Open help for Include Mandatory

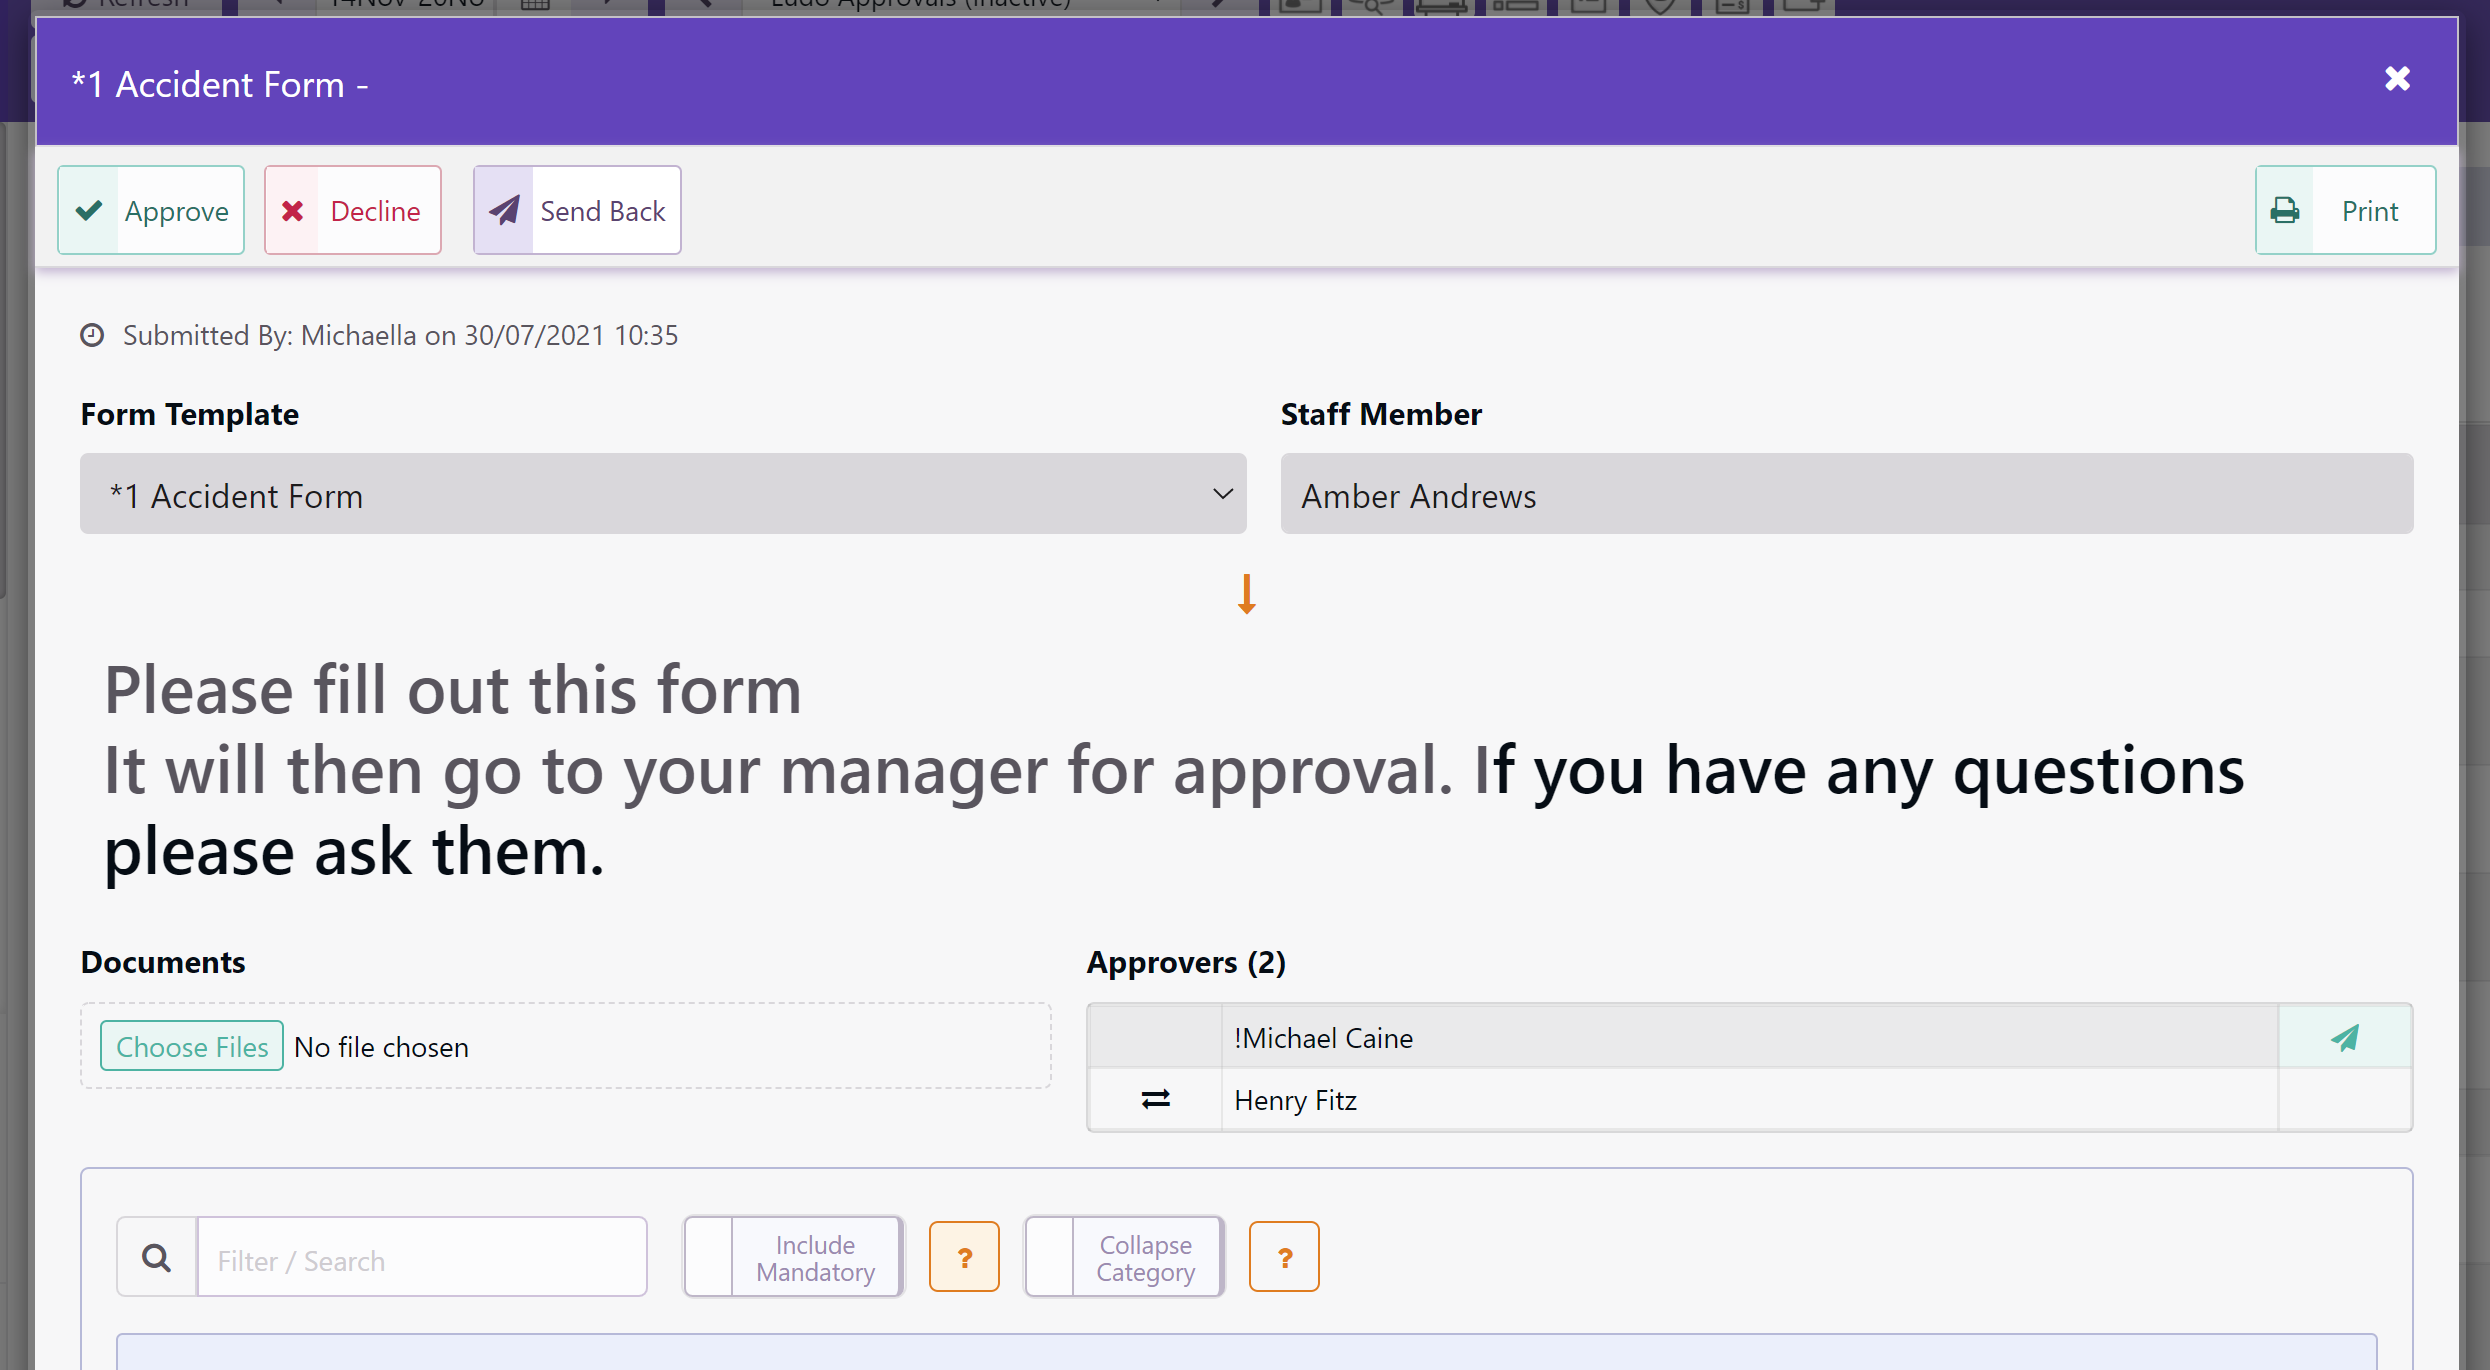point(964,1257)
